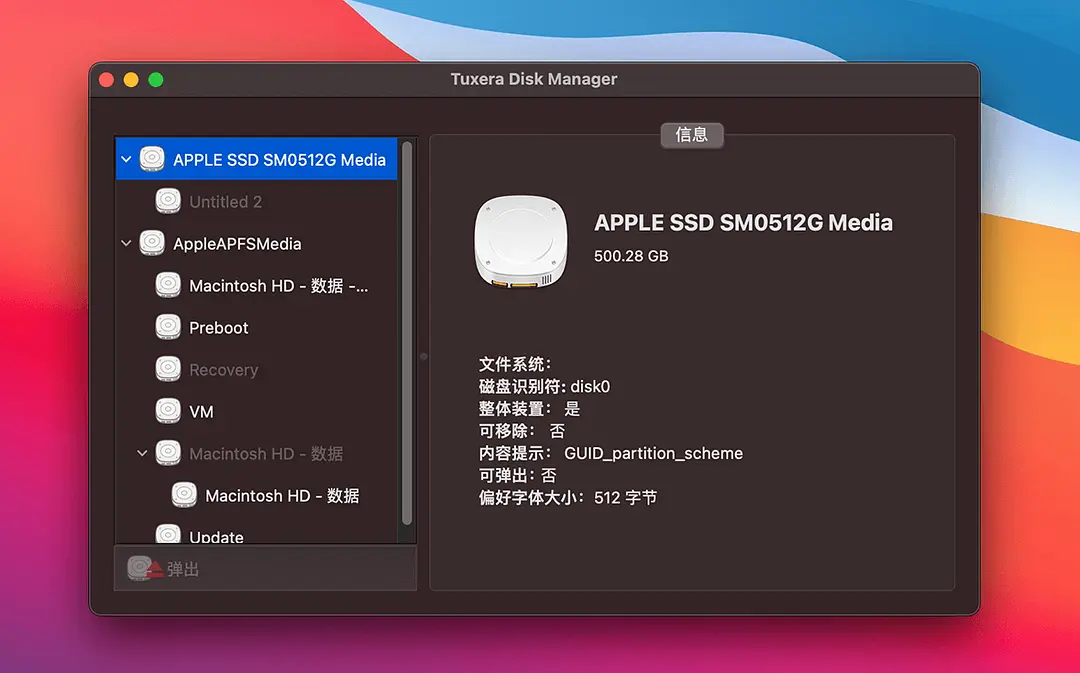Image resolution: width=1080 pixels, height=673 pixels.
Task: Click the 可弹出: 否 line
Action: [x=517, y=475]
